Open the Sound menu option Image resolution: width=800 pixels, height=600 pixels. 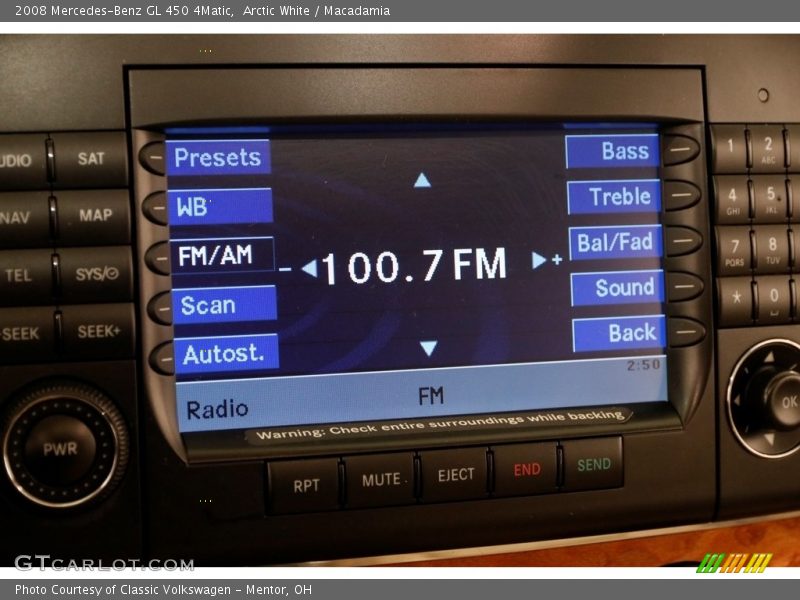pos(617,288)
